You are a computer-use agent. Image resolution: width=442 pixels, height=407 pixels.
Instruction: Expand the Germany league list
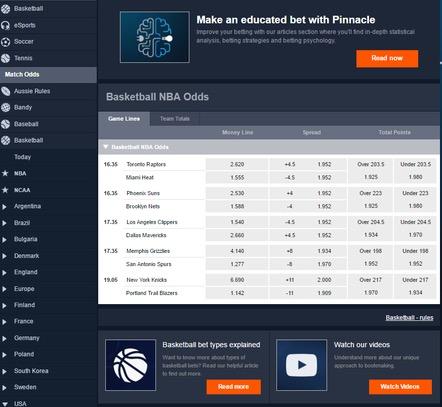point(4,338)
